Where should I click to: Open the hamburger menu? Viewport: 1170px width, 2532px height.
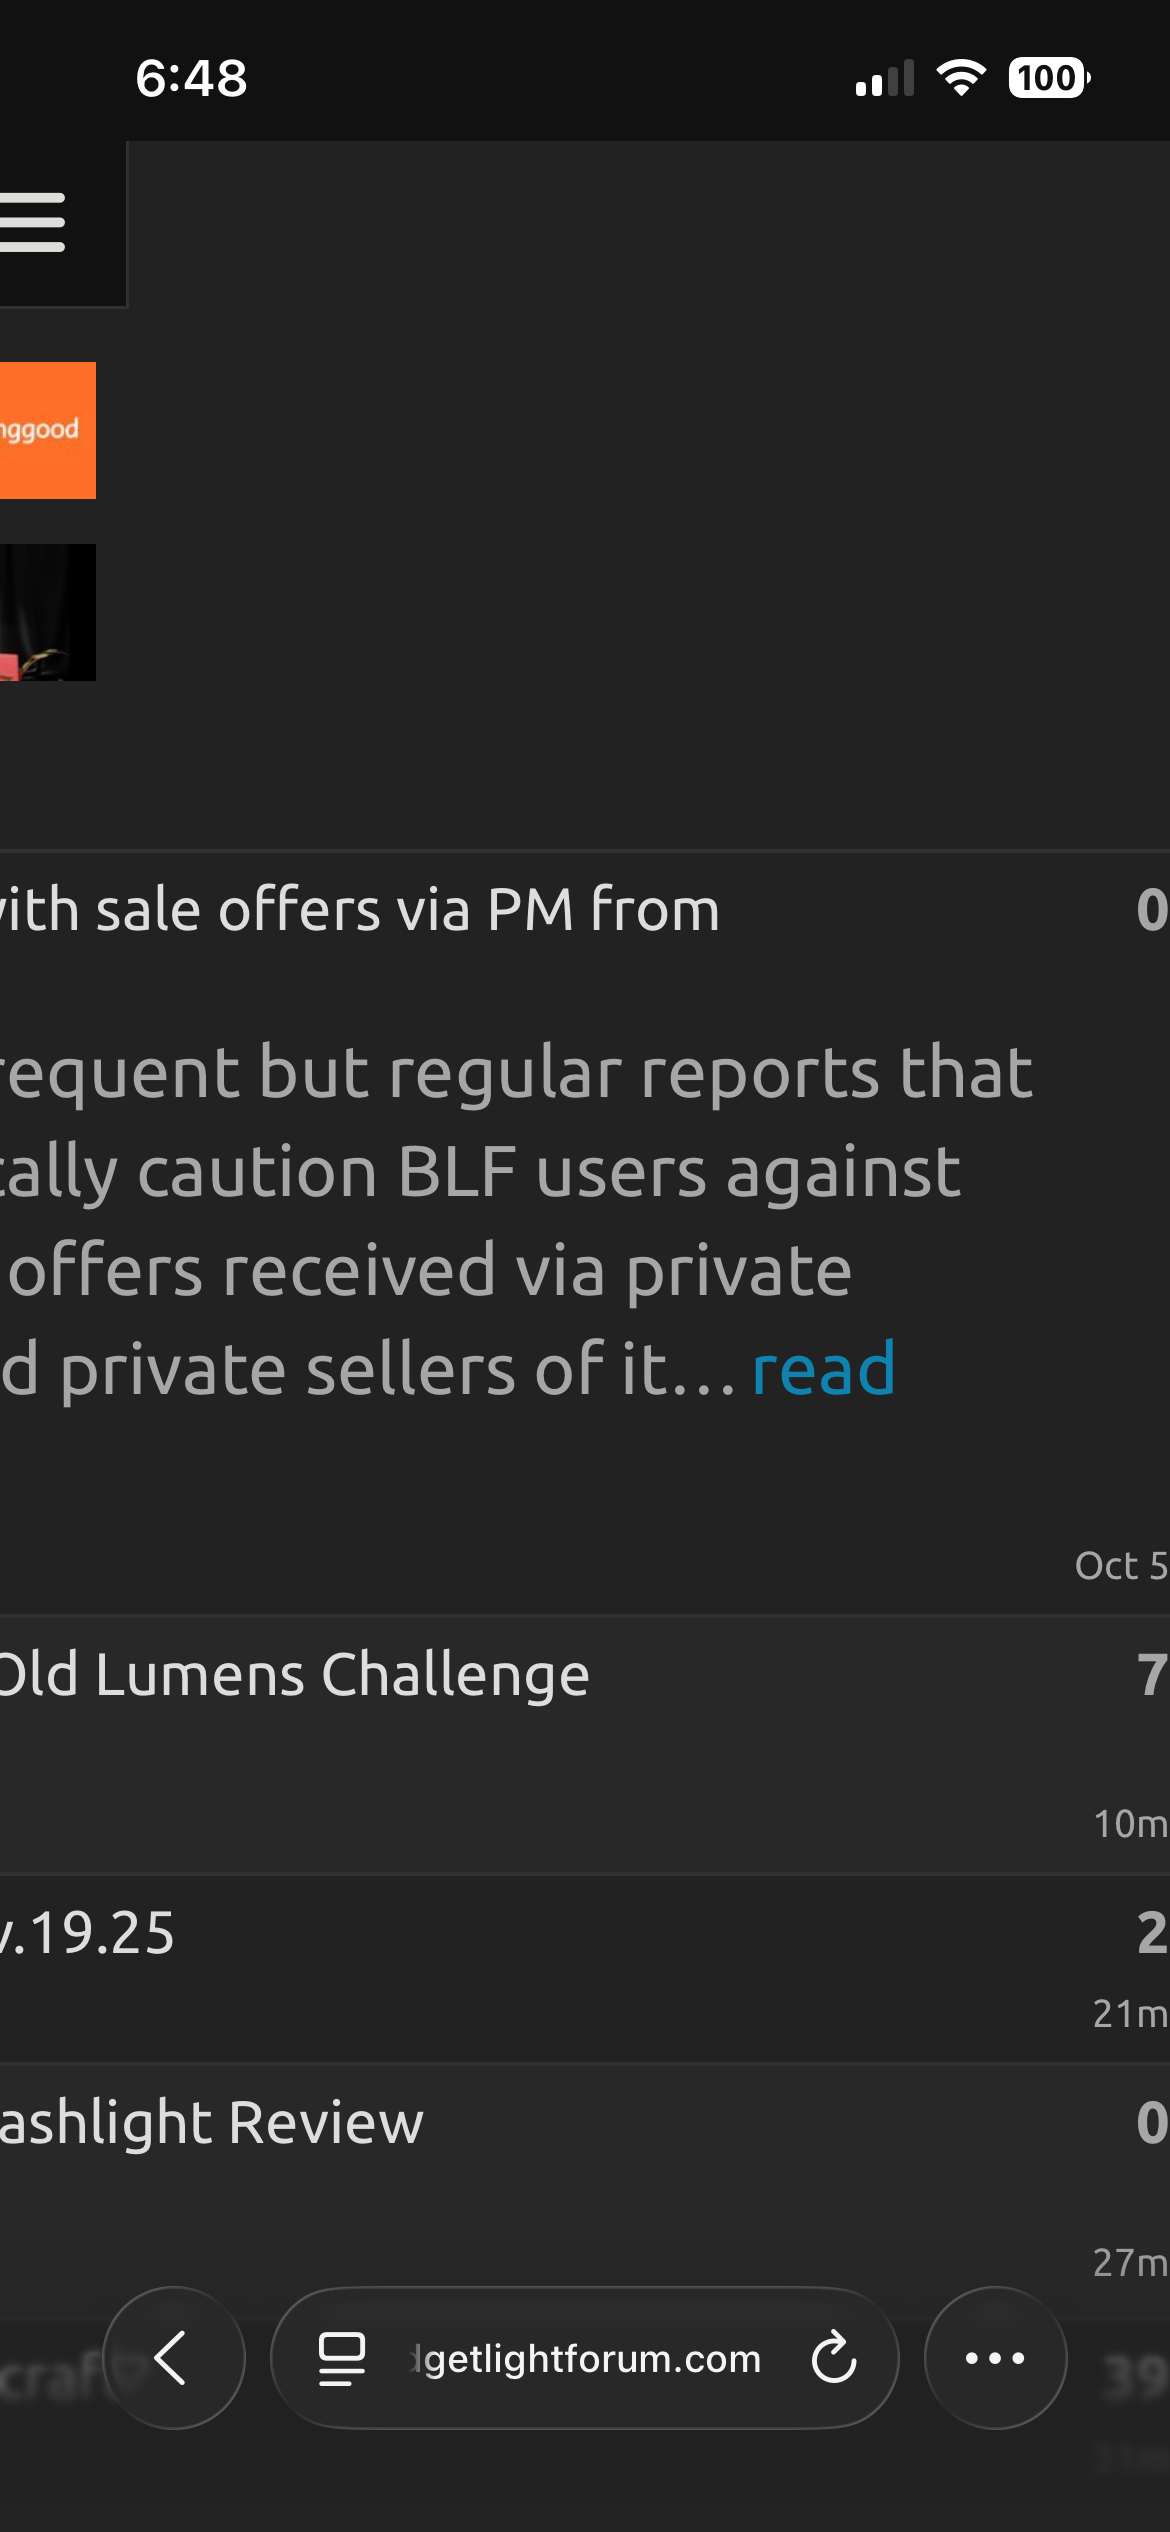(x=34, y=222)
